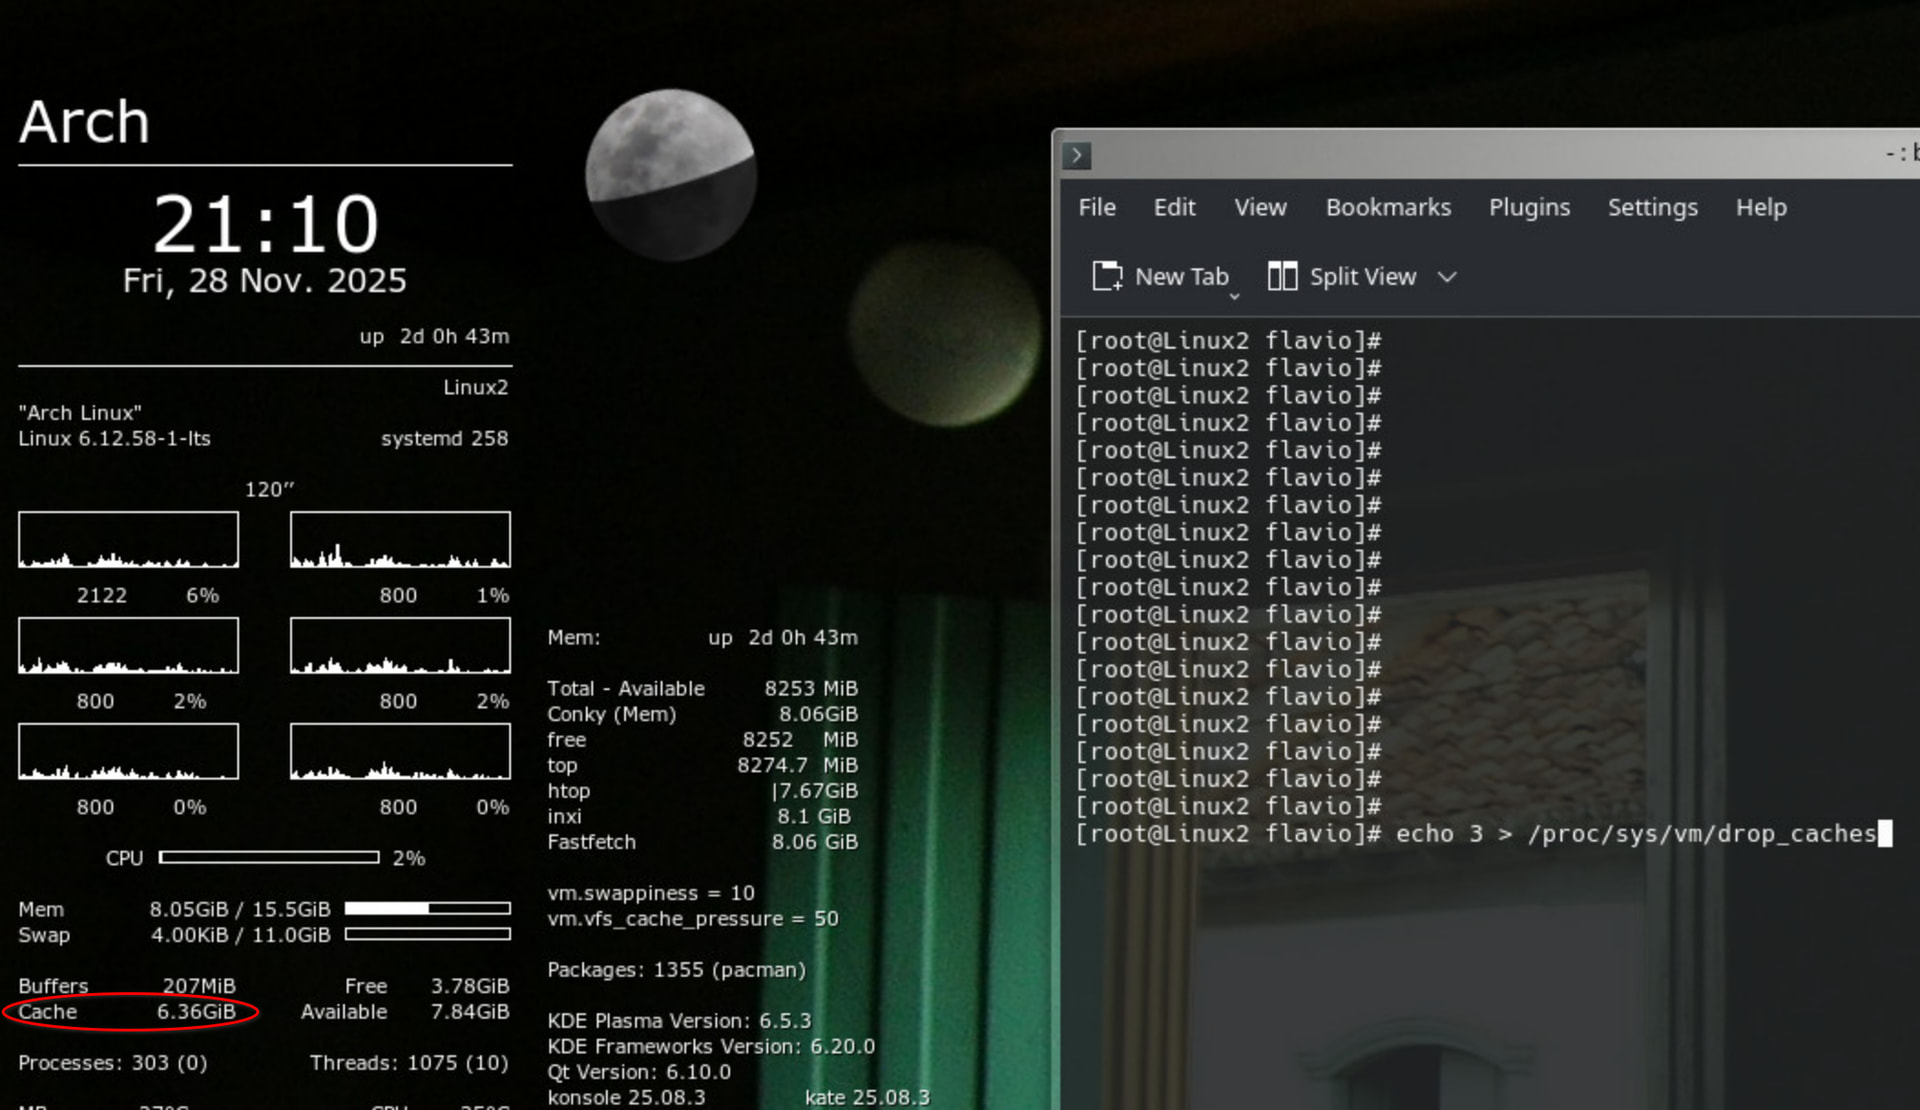Click the Split View panes icon
Image resolution: width=1920 pixels, height=1110 pixels.
(x=1282, y=276)
